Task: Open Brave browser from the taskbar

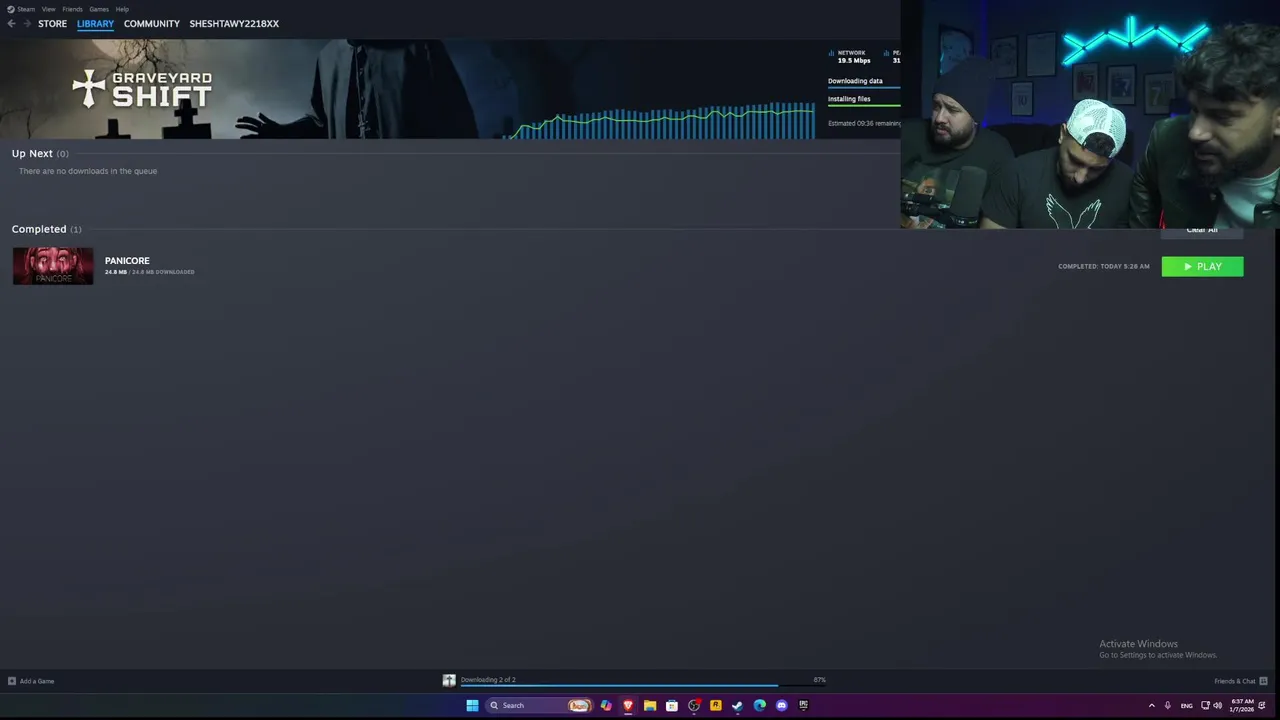Action: [x=628, y=705]
